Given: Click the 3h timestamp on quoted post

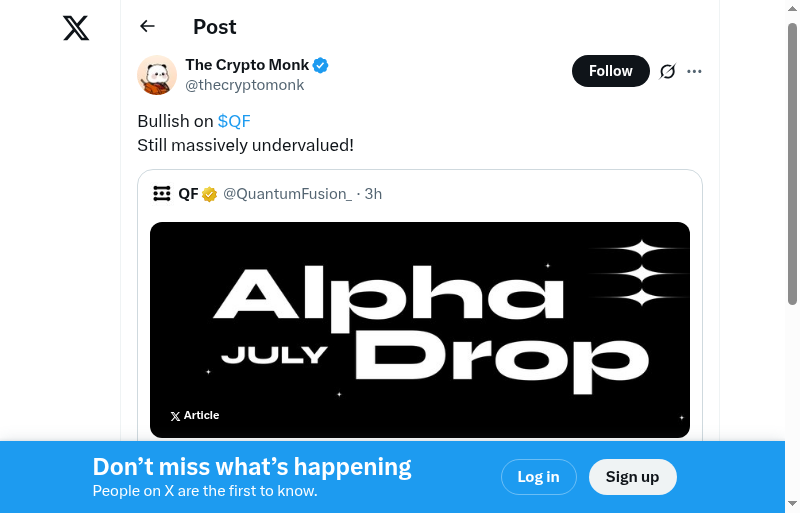Looking at the screenshot, I should 373,194.
